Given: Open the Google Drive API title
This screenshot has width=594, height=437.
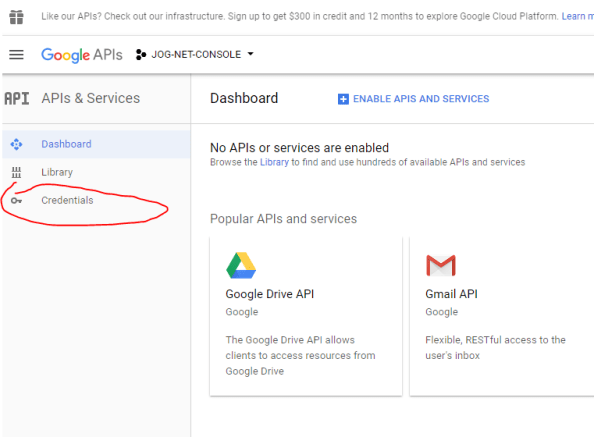Looking at the screenshot, I should [x=270, y=294].
